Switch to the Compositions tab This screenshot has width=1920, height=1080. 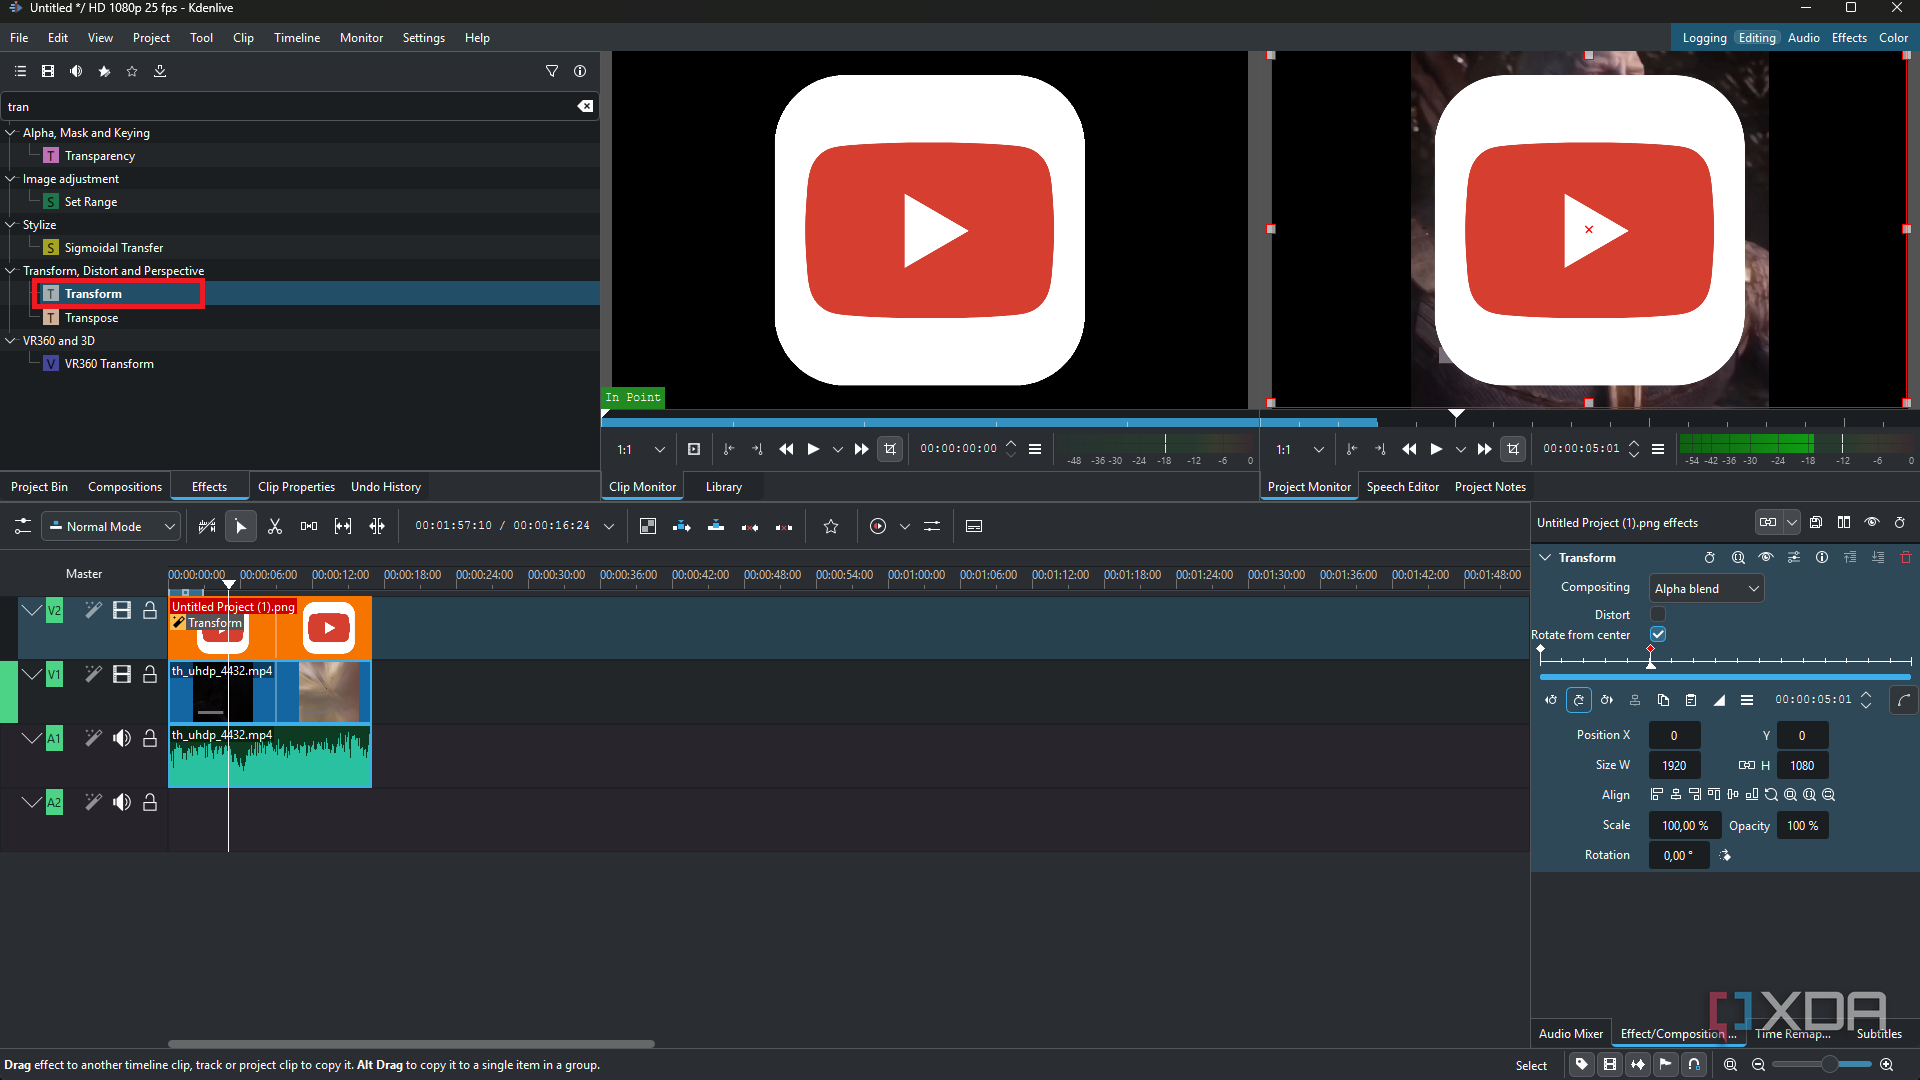tap(125, 487)
